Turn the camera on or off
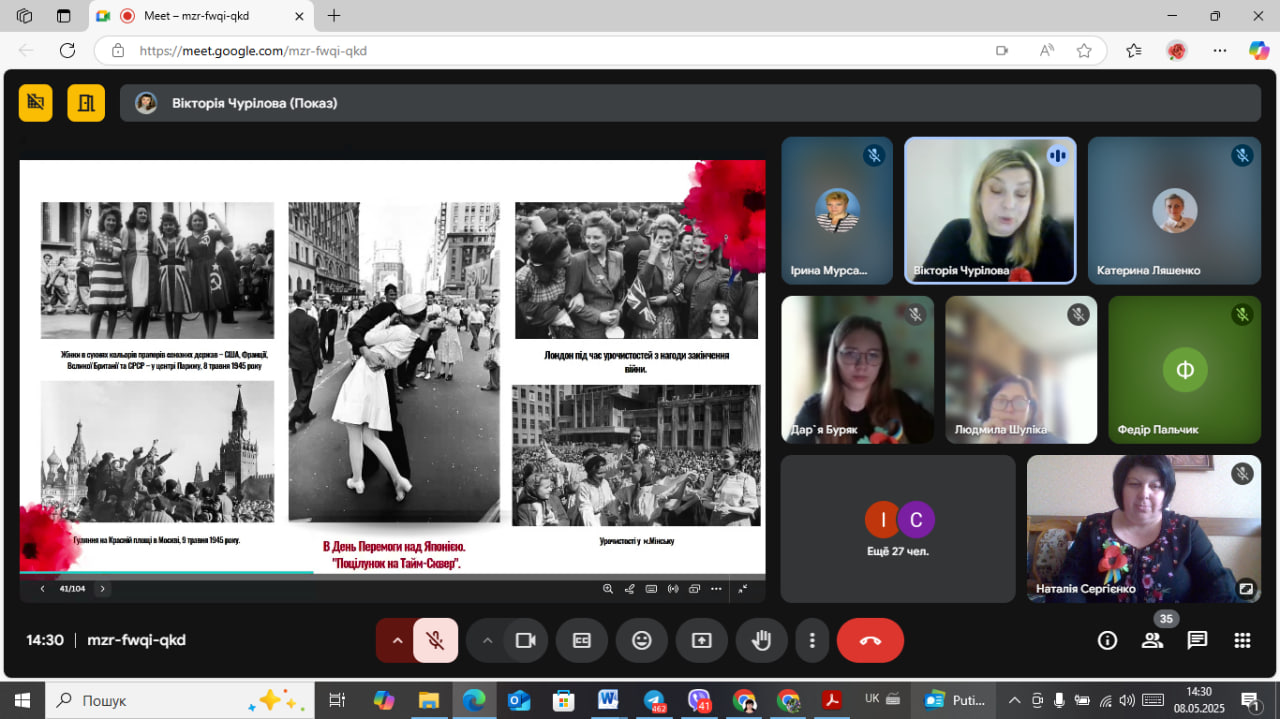Viewport: 1280px width, 719px height. coord(525,641)
